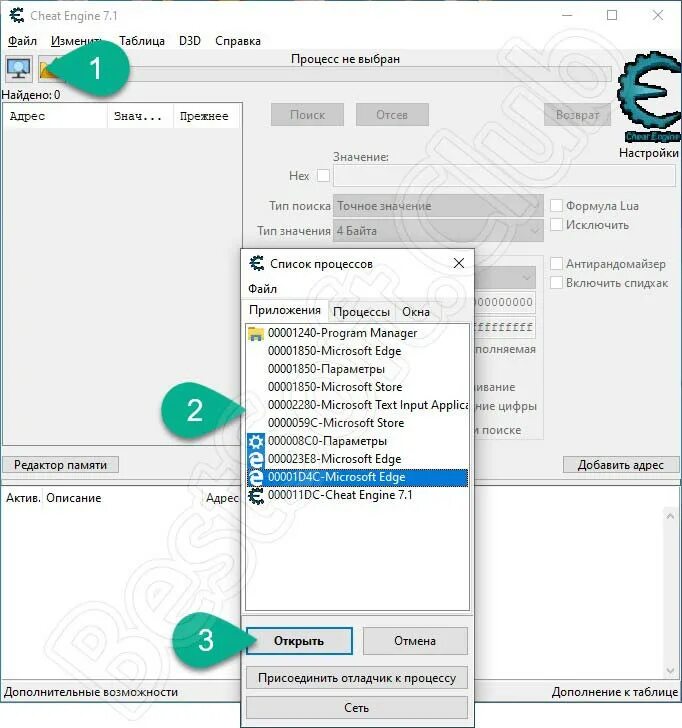682x728 pixels.
Task: Open the D3D menu
Action: click(190, 41)
